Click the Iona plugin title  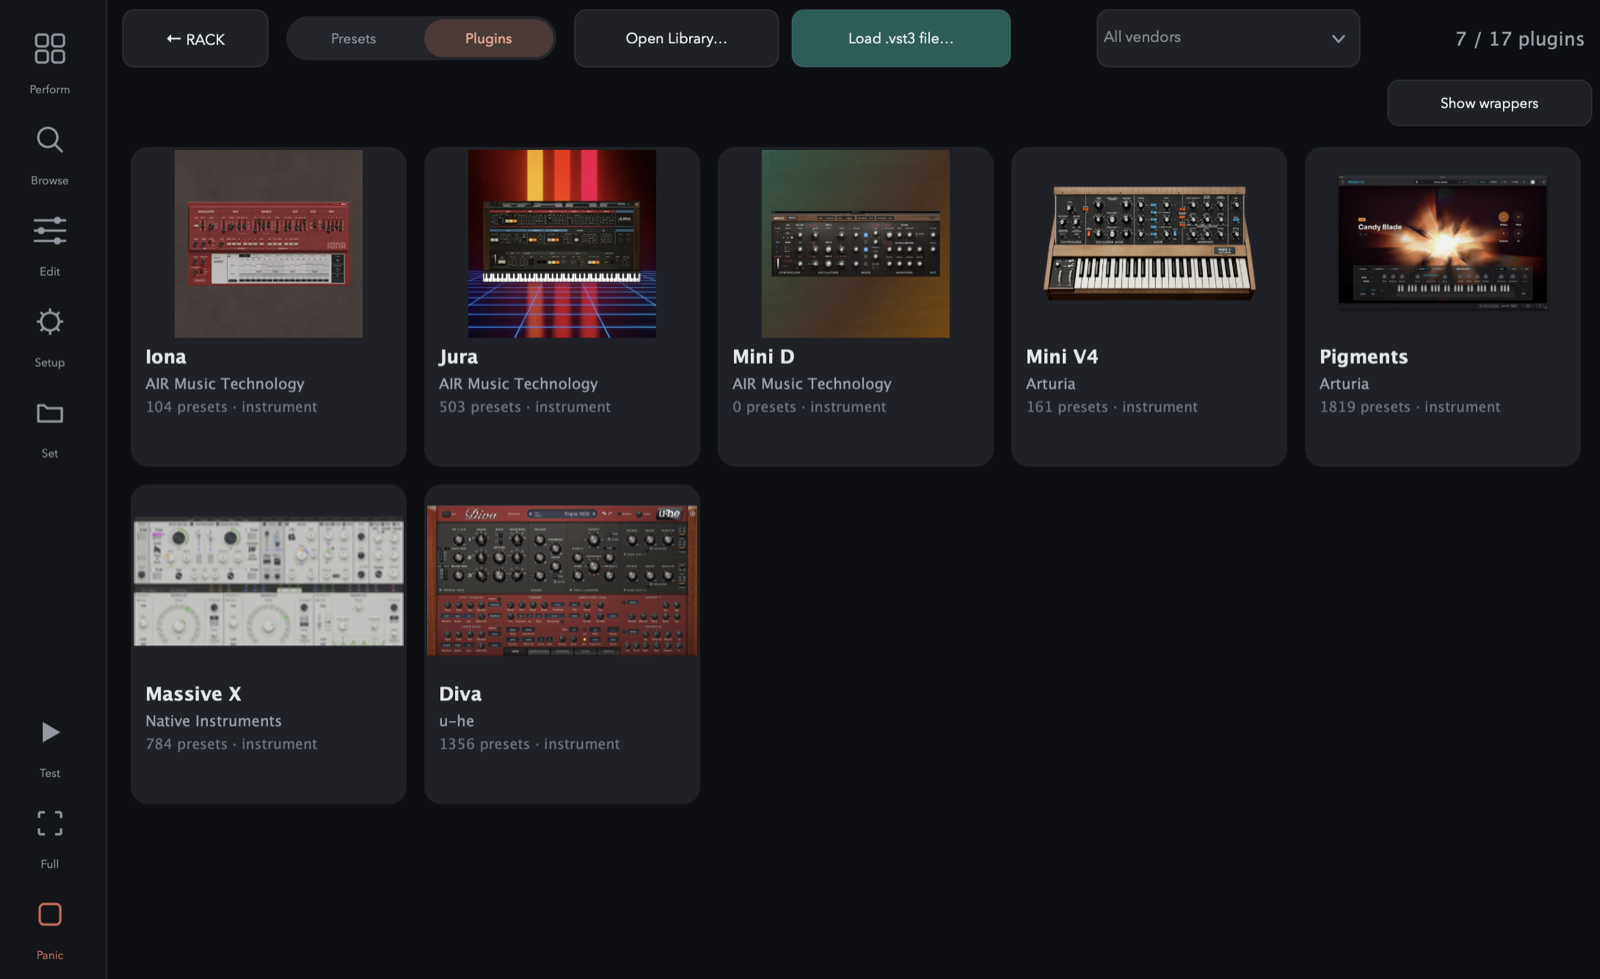pyautogui.click(x=166, y=357)
